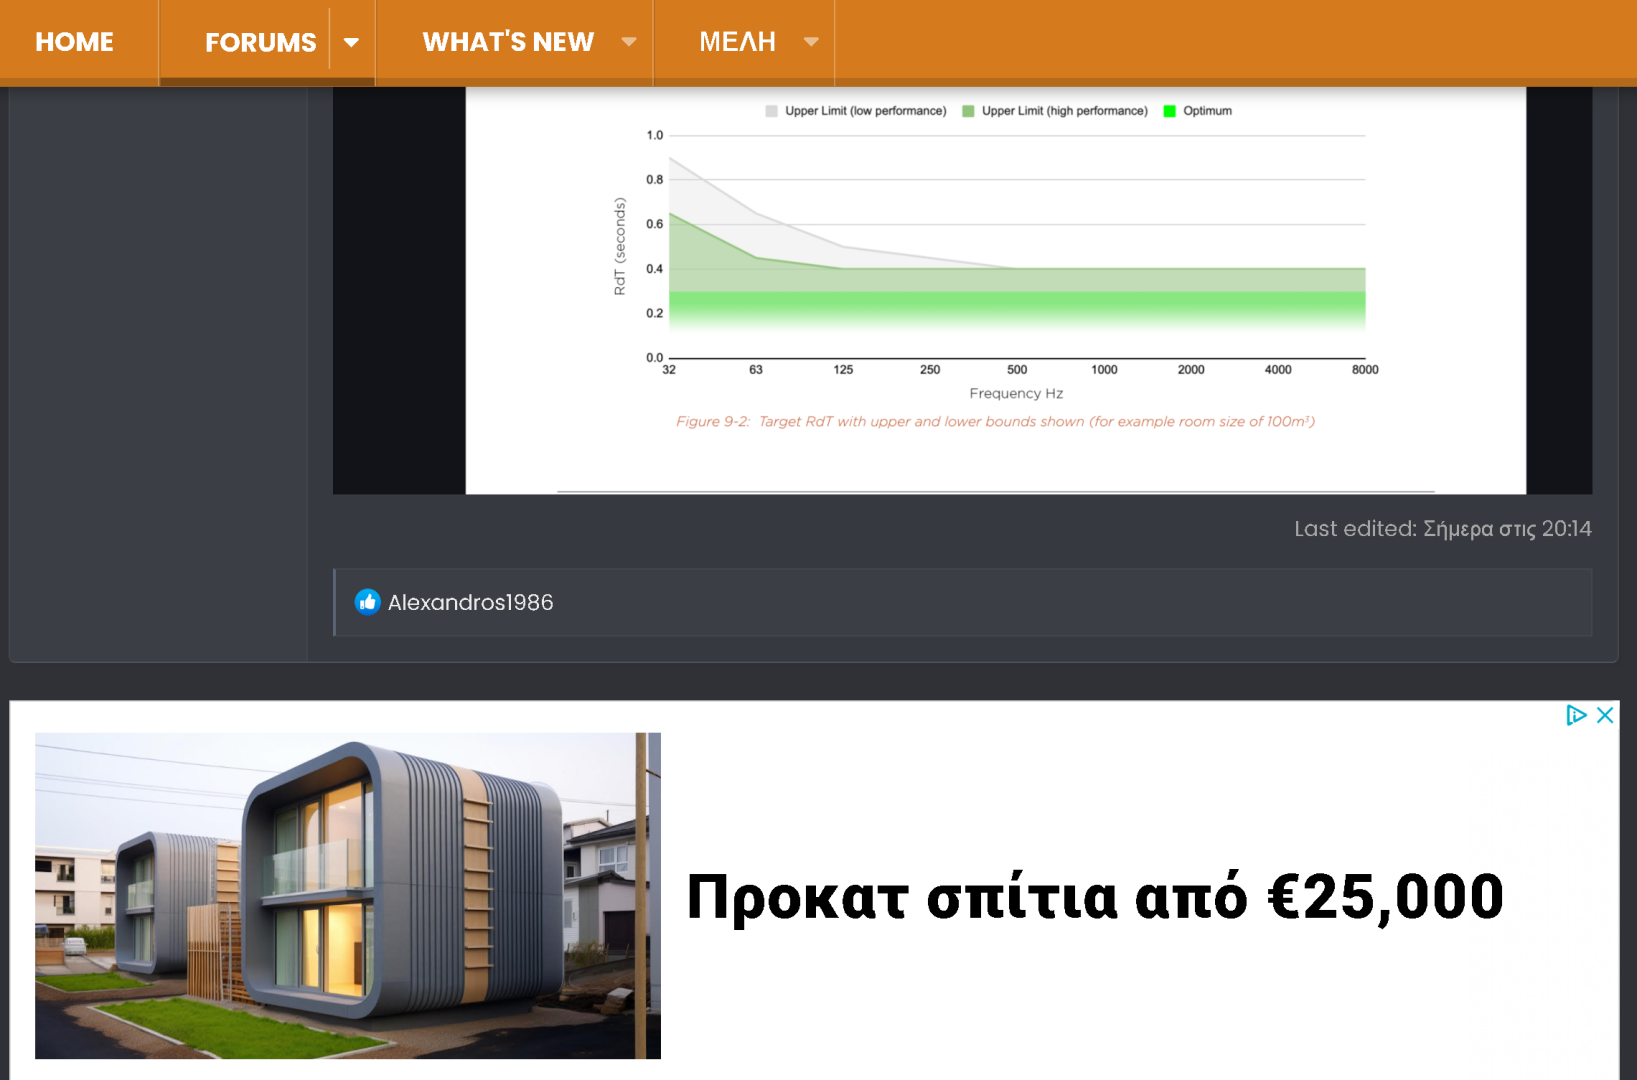This screenshot has width=1637, height=1080.
Task: Click the AdChoices triangle icon
Action: click(1576, 715)
